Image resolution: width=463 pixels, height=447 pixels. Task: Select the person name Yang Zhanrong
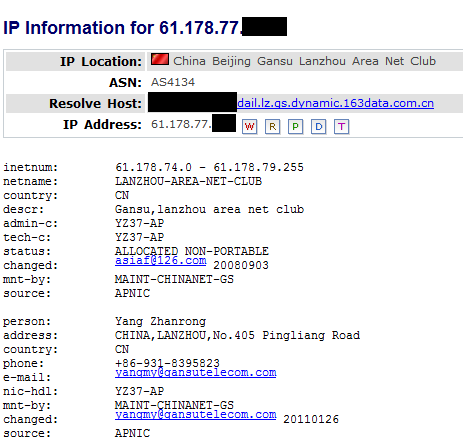coord(160,321)
